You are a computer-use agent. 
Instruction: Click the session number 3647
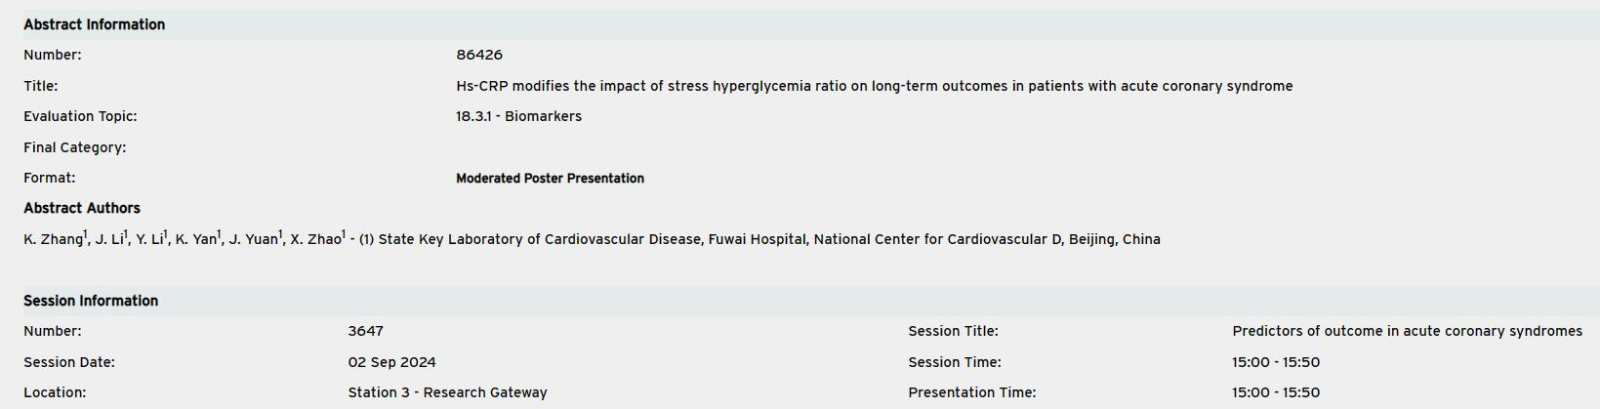point(365,331)
